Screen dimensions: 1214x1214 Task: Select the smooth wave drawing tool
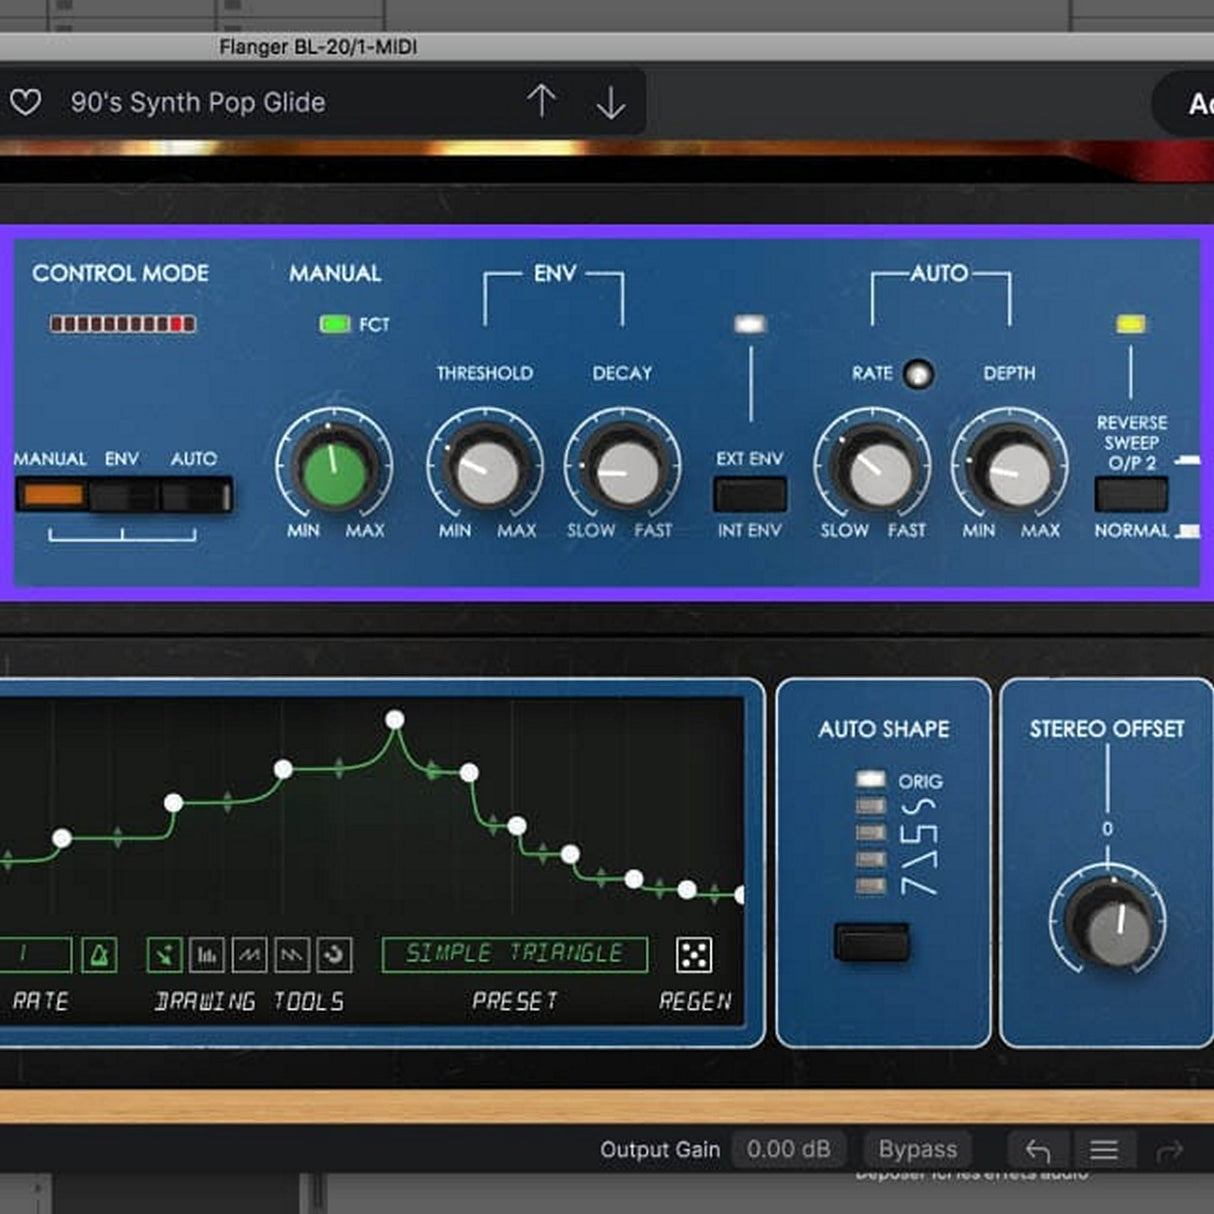[x=248, y=956]
